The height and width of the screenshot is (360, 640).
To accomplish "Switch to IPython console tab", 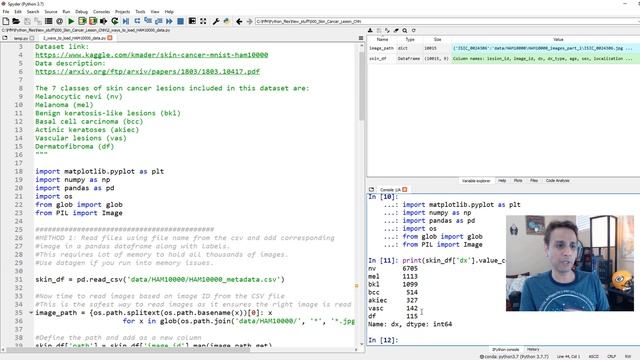I will tap(506, 349).
